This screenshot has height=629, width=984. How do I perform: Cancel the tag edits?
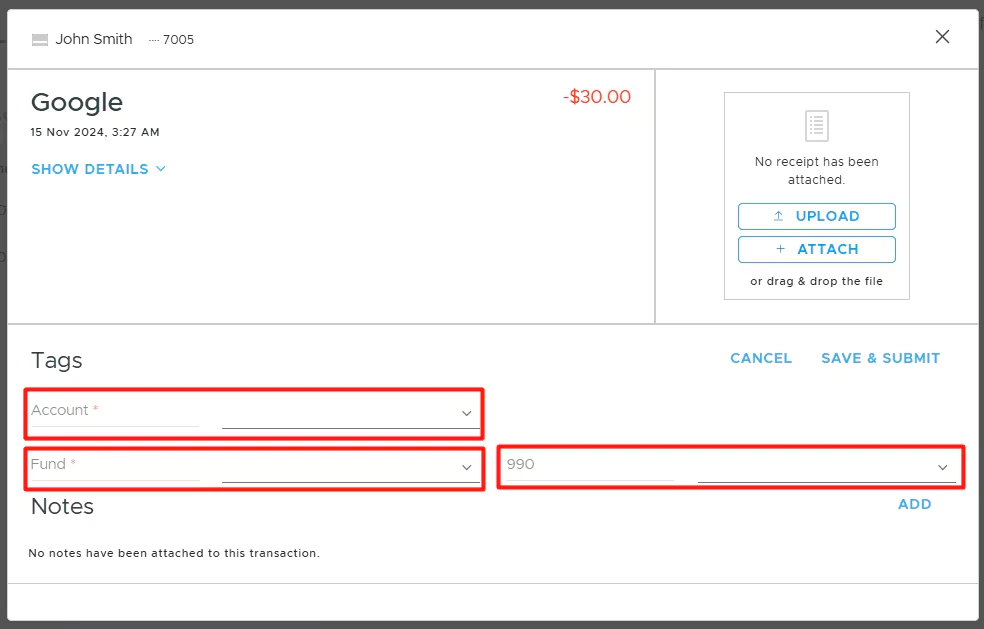click(761, 358)
